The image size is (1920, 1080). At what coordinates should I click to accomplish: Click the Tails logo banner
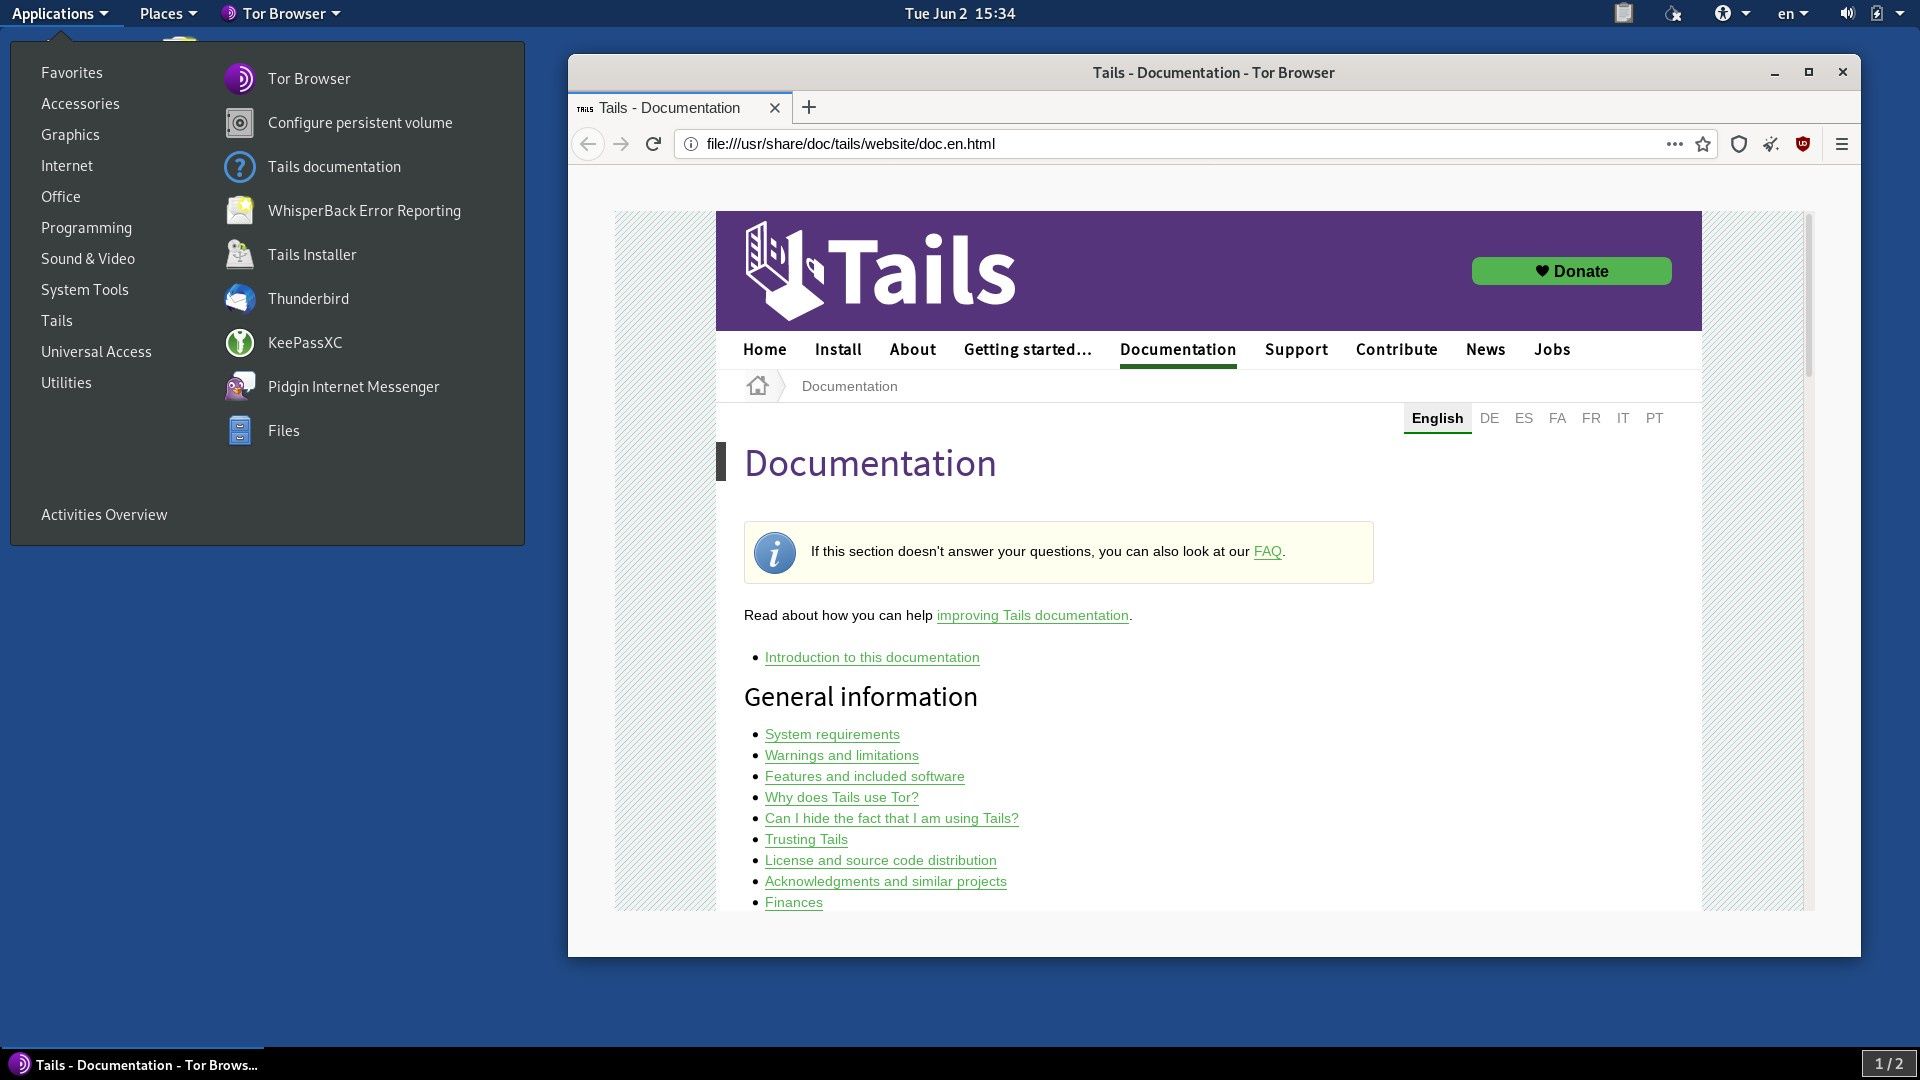880,270
